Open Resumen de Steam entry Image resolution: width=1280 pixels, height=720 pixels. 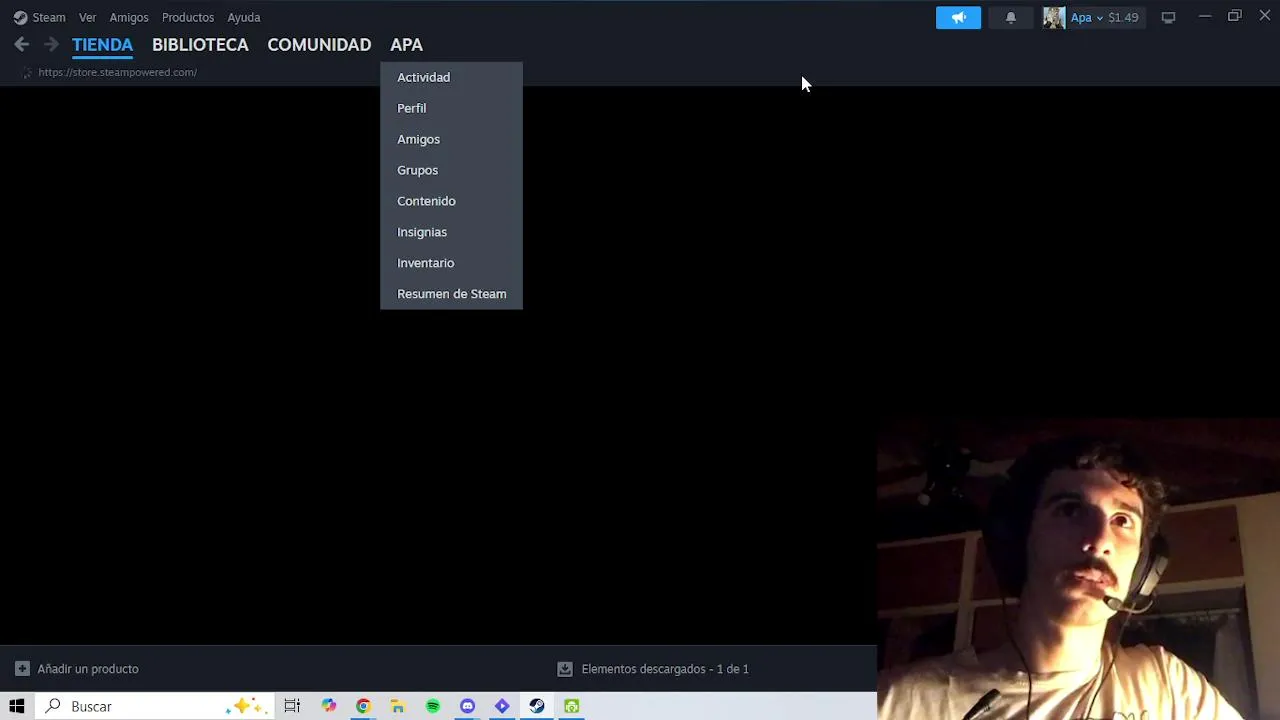click(x=451, y=294)
